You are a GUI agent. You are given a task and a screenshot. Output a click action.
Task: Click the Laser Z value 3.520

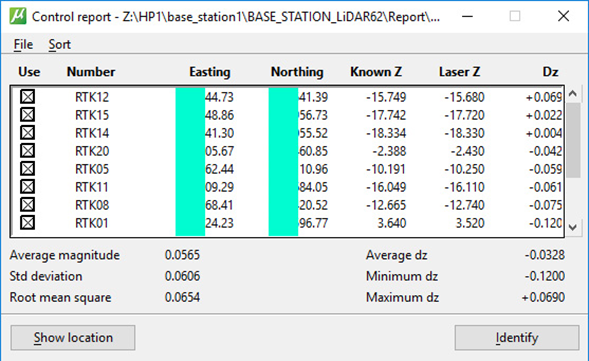pos(470,223)
